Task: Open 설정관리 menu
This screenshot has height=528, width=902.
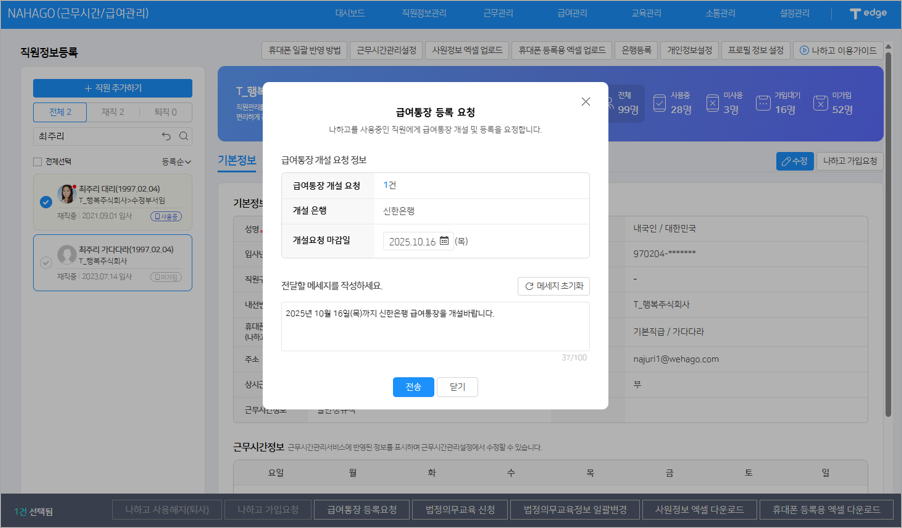Action: (x=795, y=13)
